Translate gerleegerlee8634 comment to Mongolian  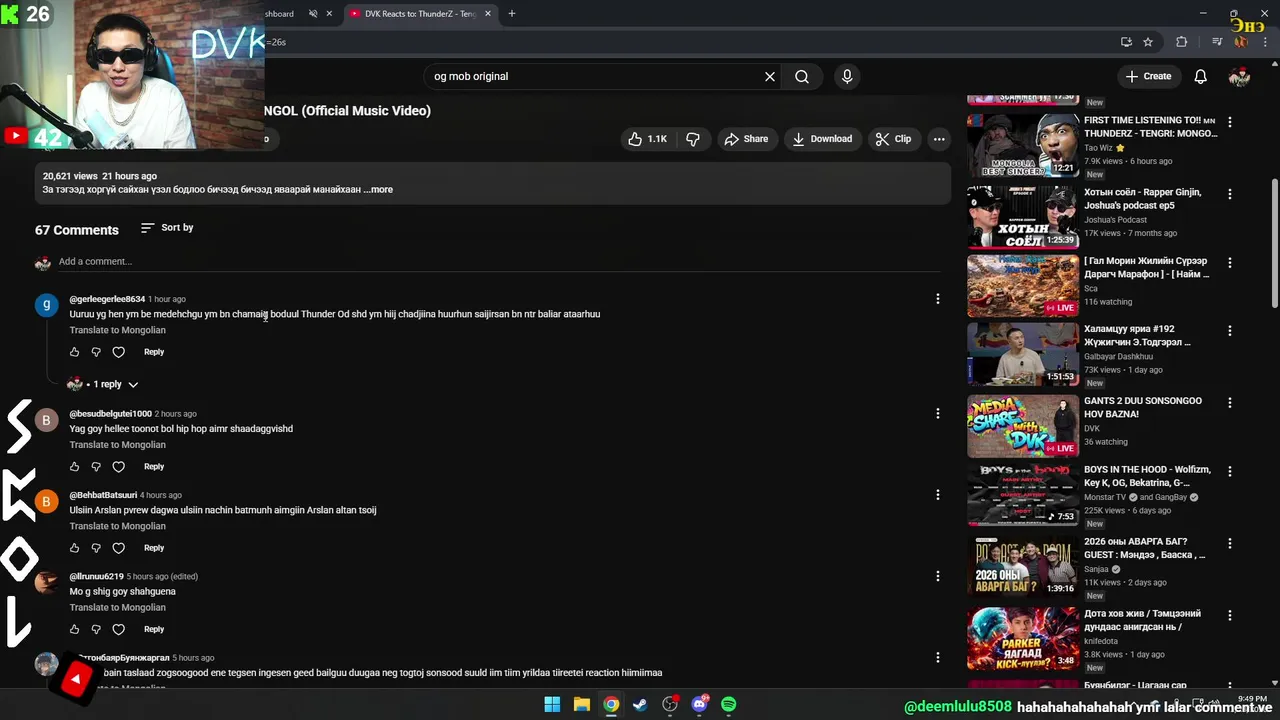tap(117, 330)
